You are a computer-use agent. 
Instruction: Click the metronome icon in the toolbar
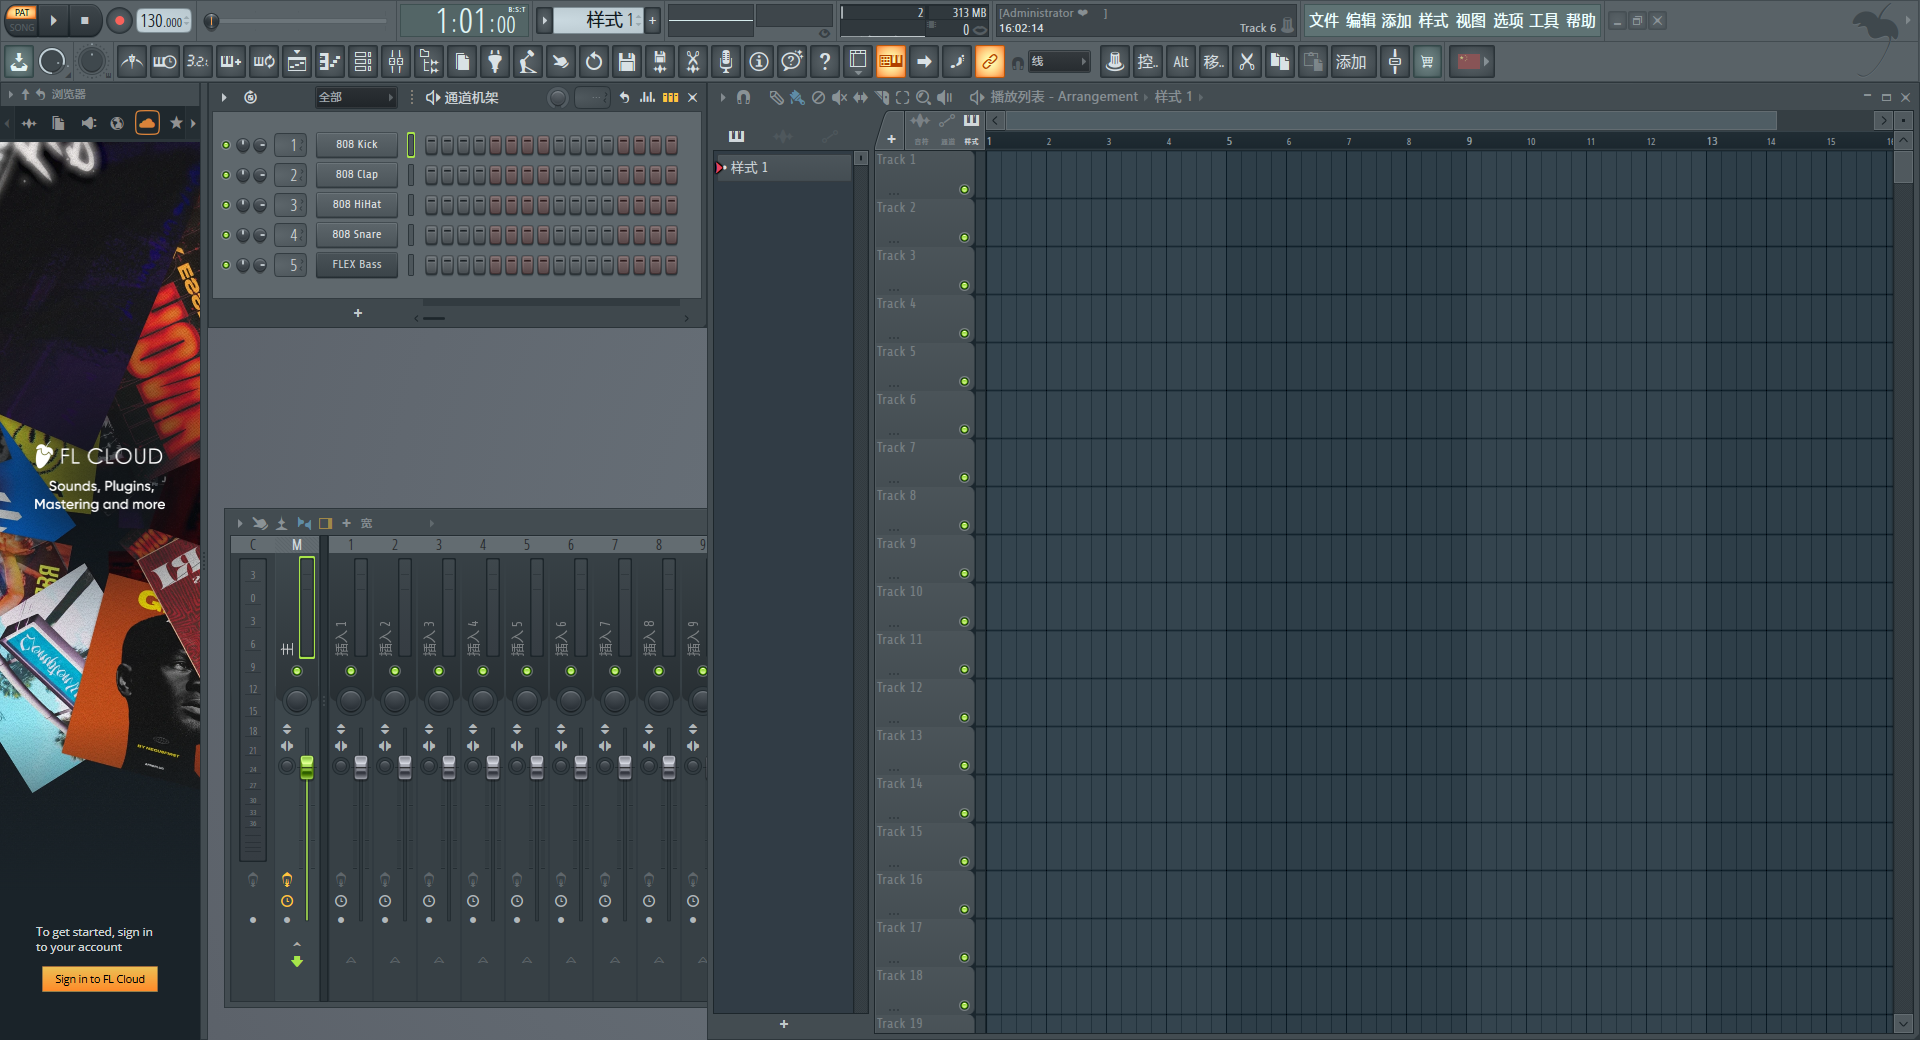coord(131,62)
